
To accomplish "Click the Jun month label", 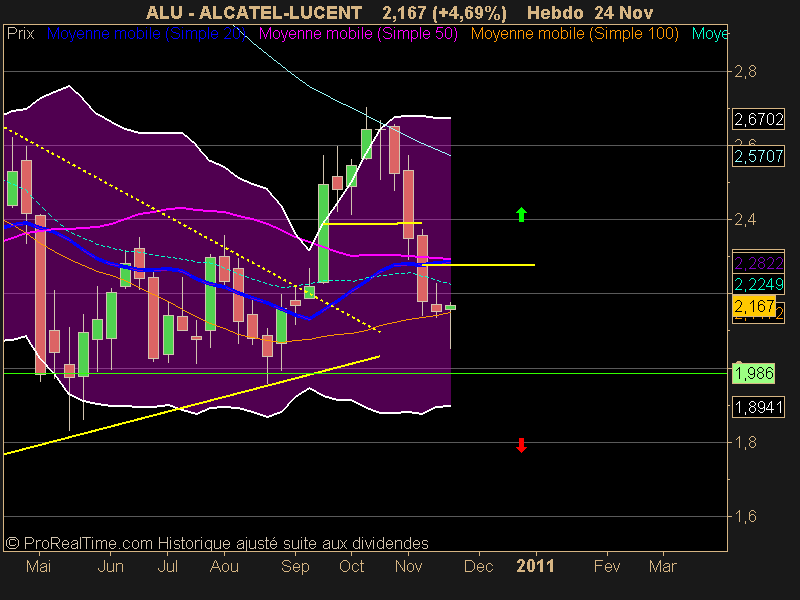I will [x=110, y=566].
